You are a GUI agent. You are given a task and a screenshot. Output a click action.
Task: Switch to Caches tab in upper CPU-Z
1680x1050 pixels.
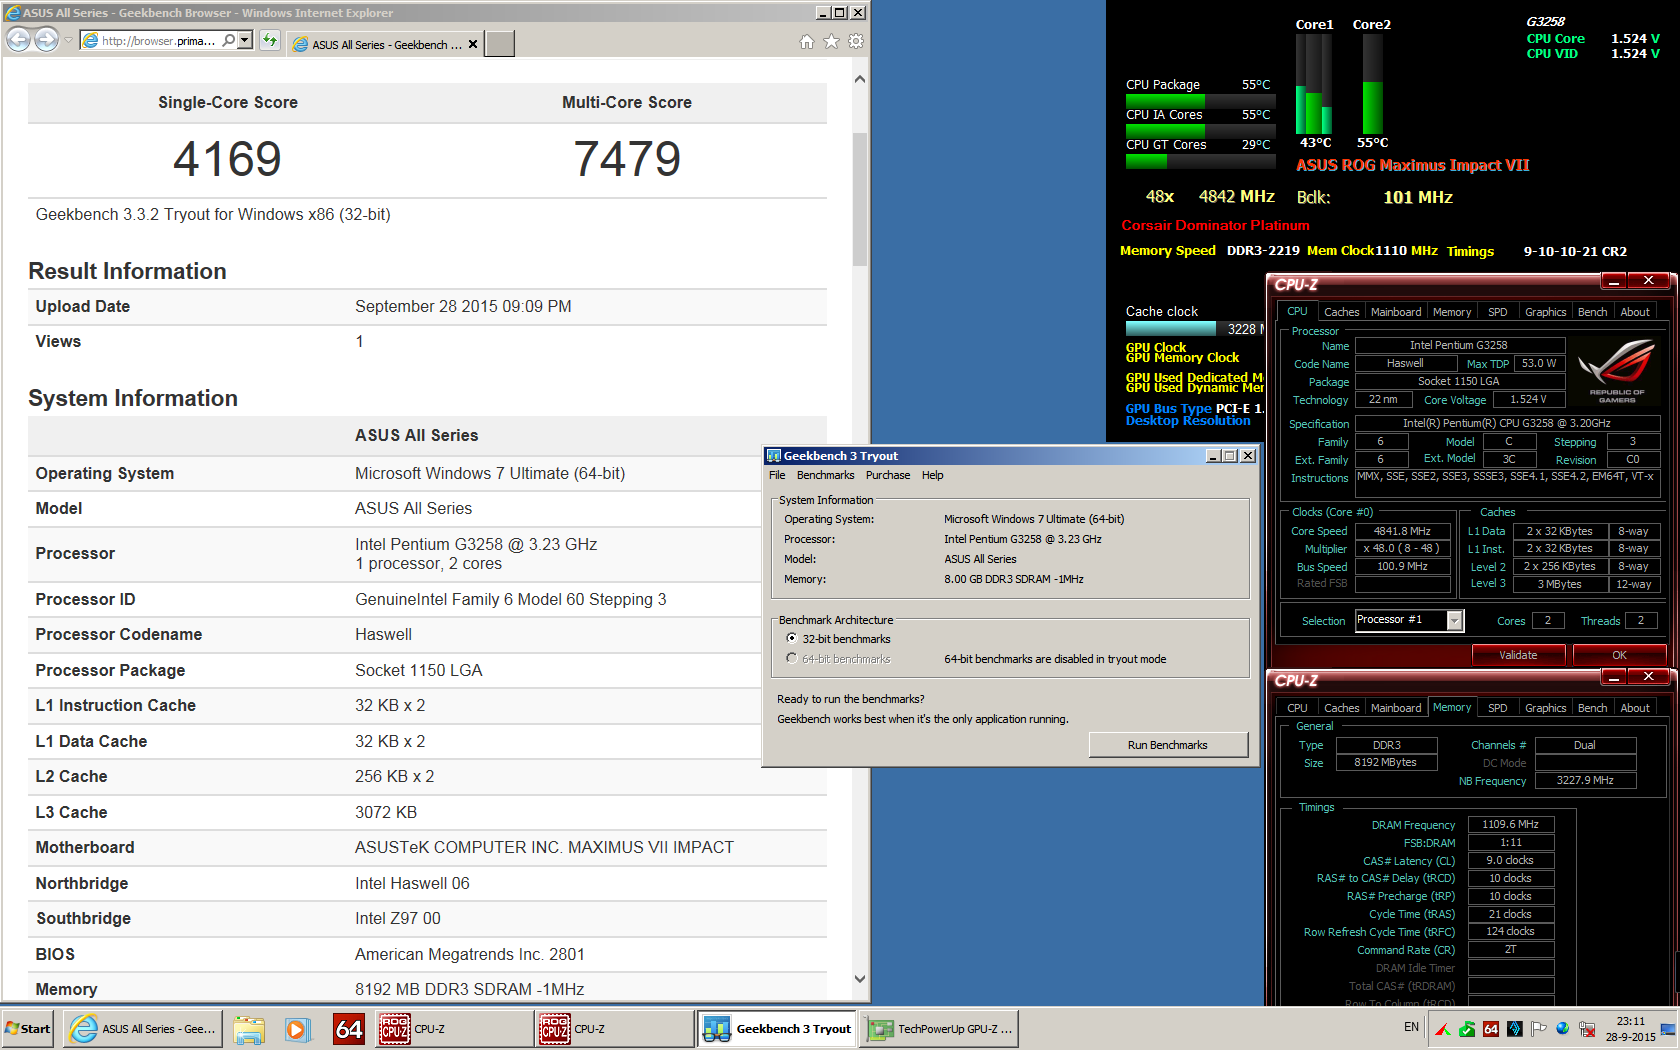pos(1342,313)
